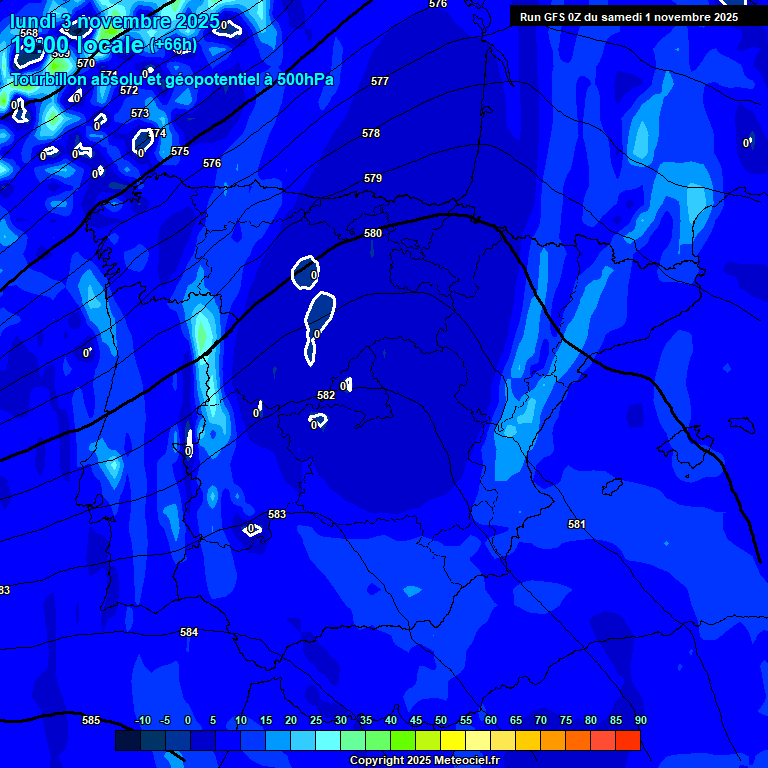
Task: Click the bright yellow swatch below label 50
Action: point(453,741)
